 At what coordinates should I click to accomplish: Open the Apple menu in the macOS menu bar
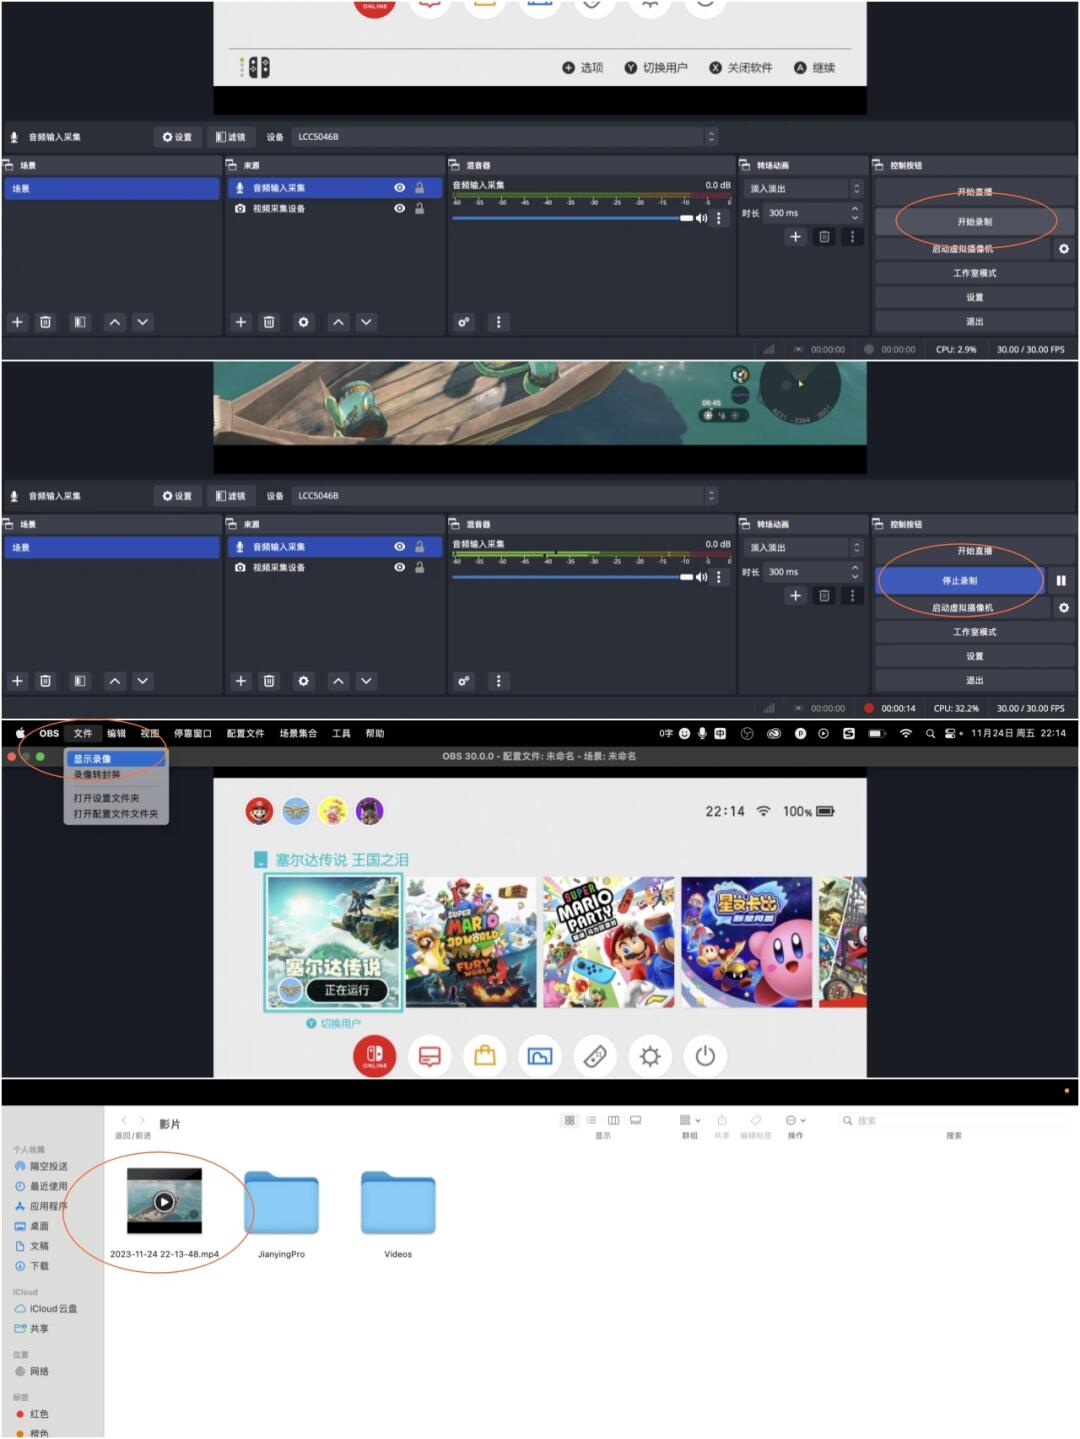(21, 733)
